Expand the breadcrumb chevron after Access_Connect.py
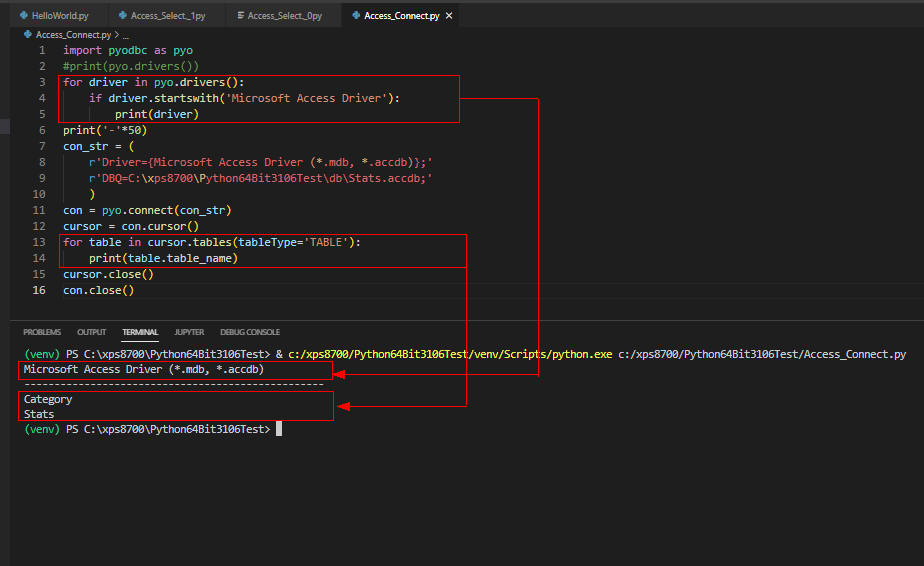This screenshot has height=566, width=924. 117,35
